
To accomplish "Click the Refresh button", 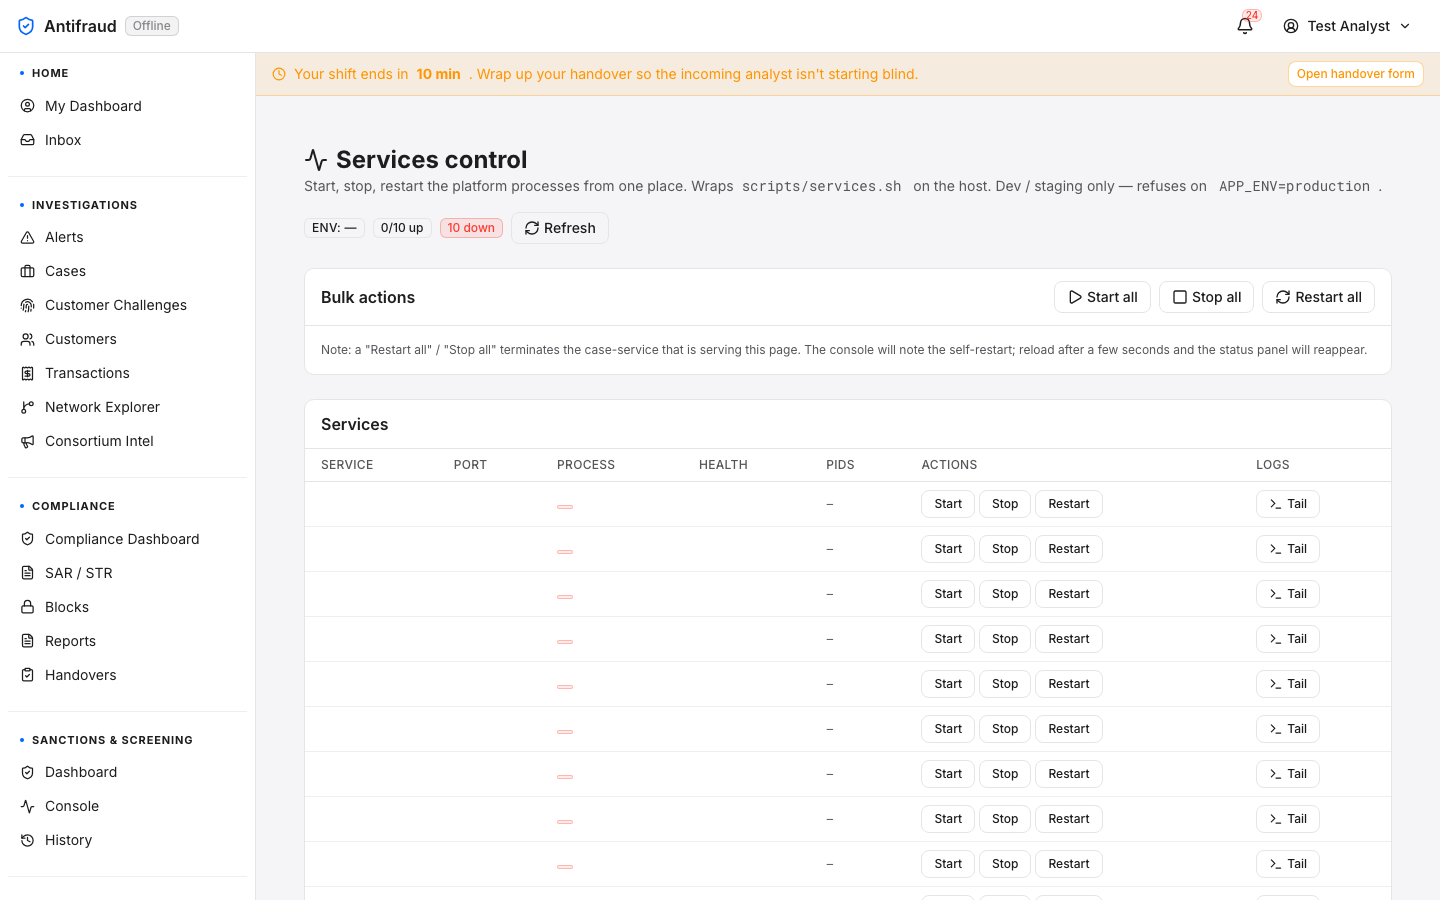I will 560,228.
